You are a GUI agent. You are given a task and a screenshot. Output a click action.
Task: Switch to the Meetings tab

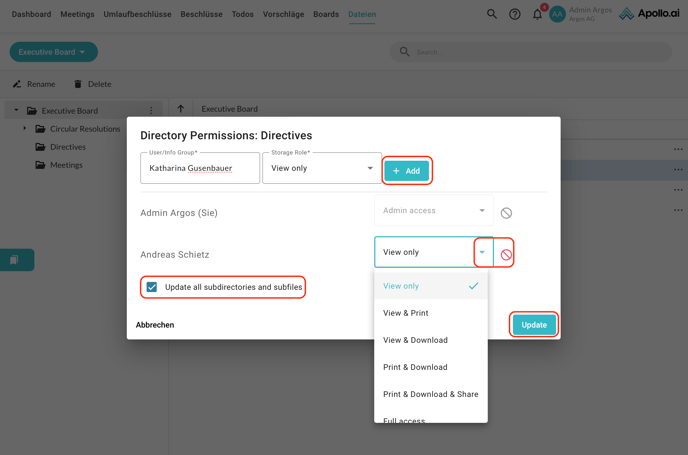tap(77, 15)
